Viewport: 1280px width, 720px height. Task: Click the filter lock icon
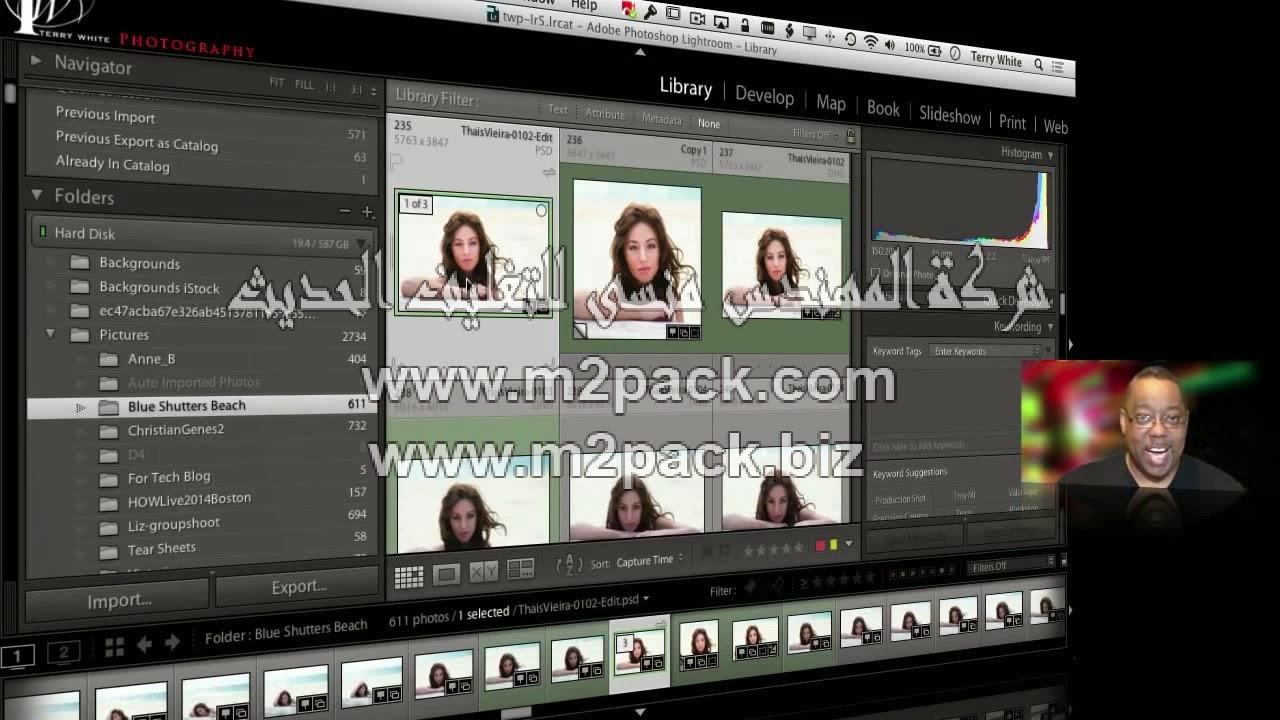pyautogui.click(x=851, y=136)
